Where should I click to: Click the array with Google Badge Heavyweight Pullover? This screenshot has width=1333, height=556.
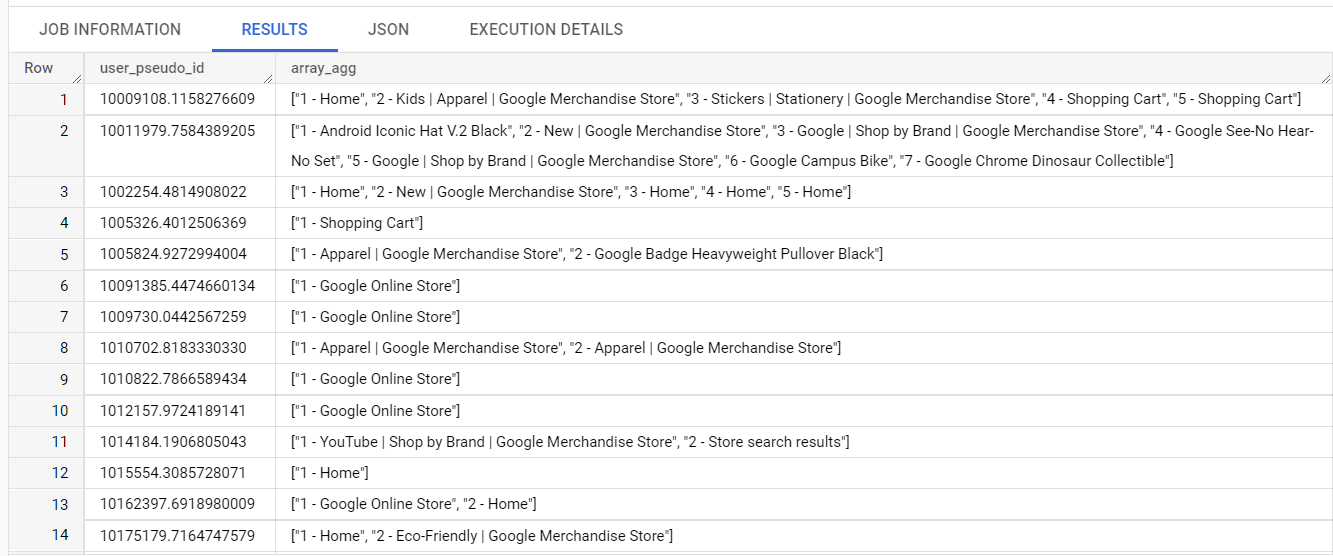[587, 254]
